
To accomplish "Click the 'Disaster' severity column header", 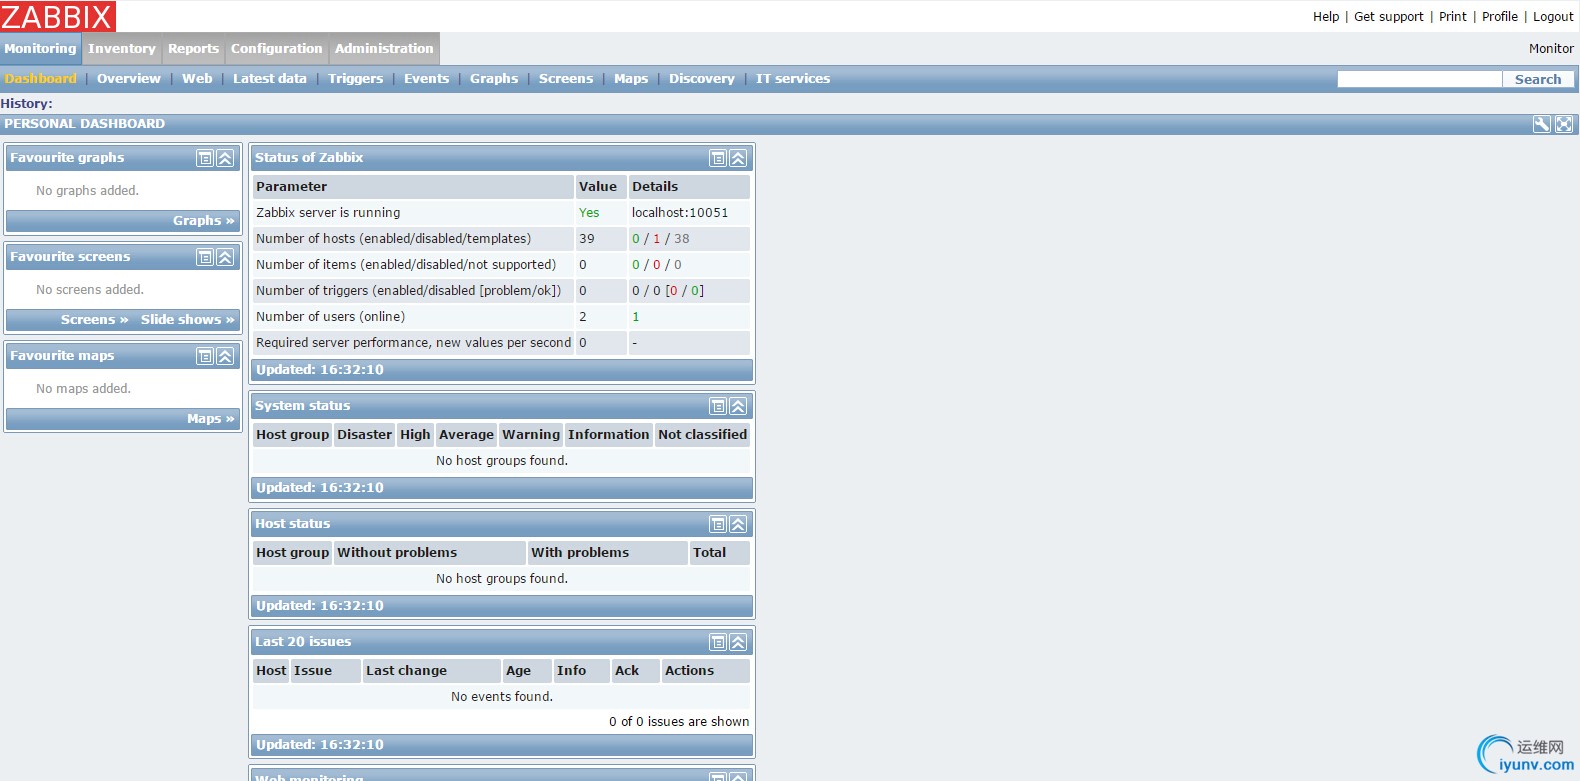I will pos(364,435).
